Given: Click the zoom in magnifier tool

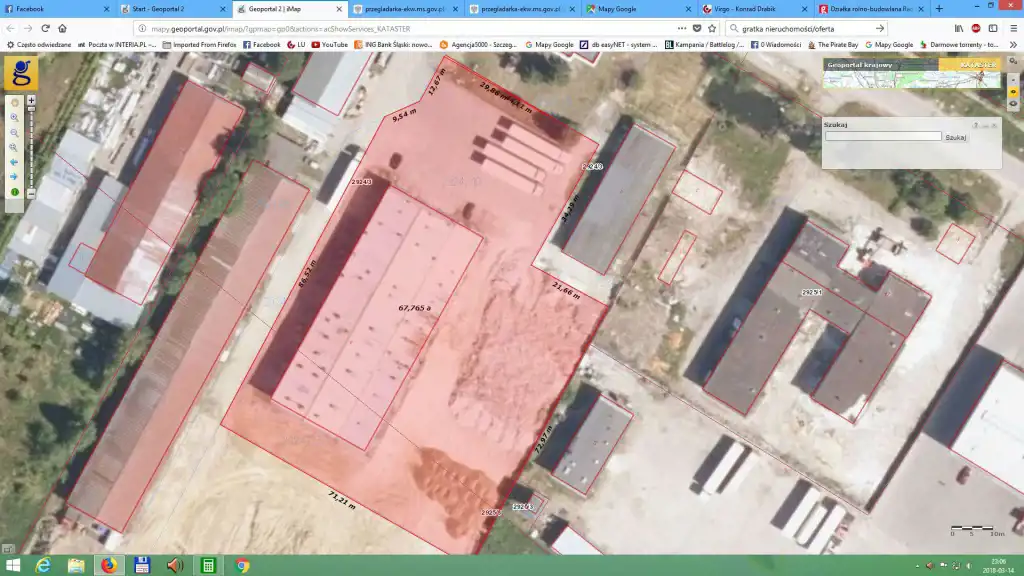Looking at the screenshot, I should point(15,117).
